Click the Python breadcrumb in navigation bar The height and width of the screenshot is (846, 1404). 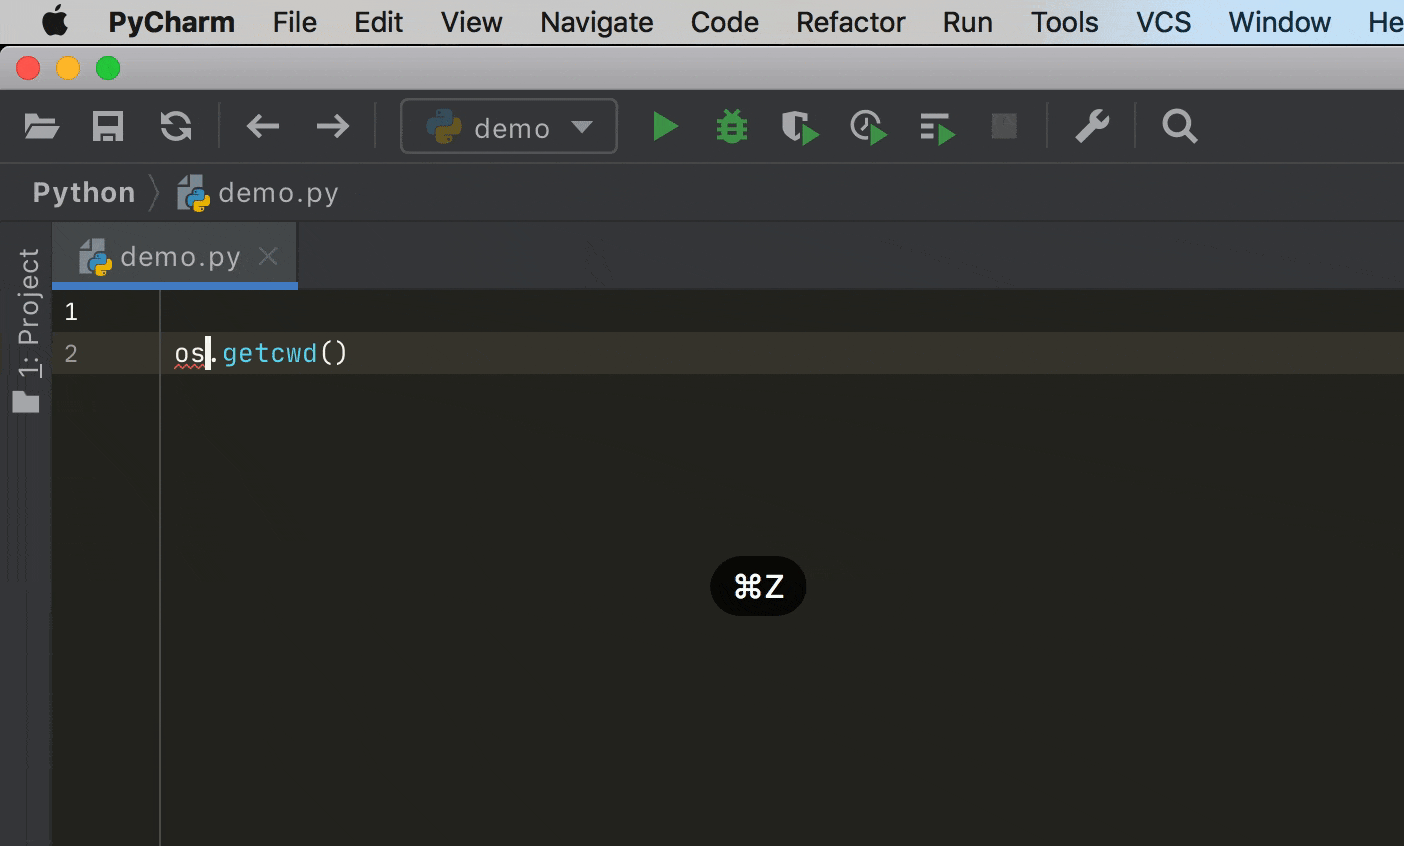coord(83,192)
